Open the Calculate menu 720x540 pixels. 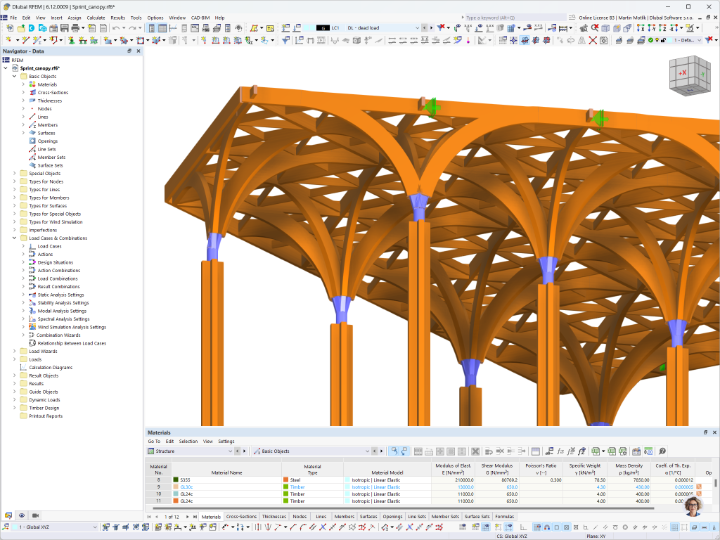(x=96, y=18)
